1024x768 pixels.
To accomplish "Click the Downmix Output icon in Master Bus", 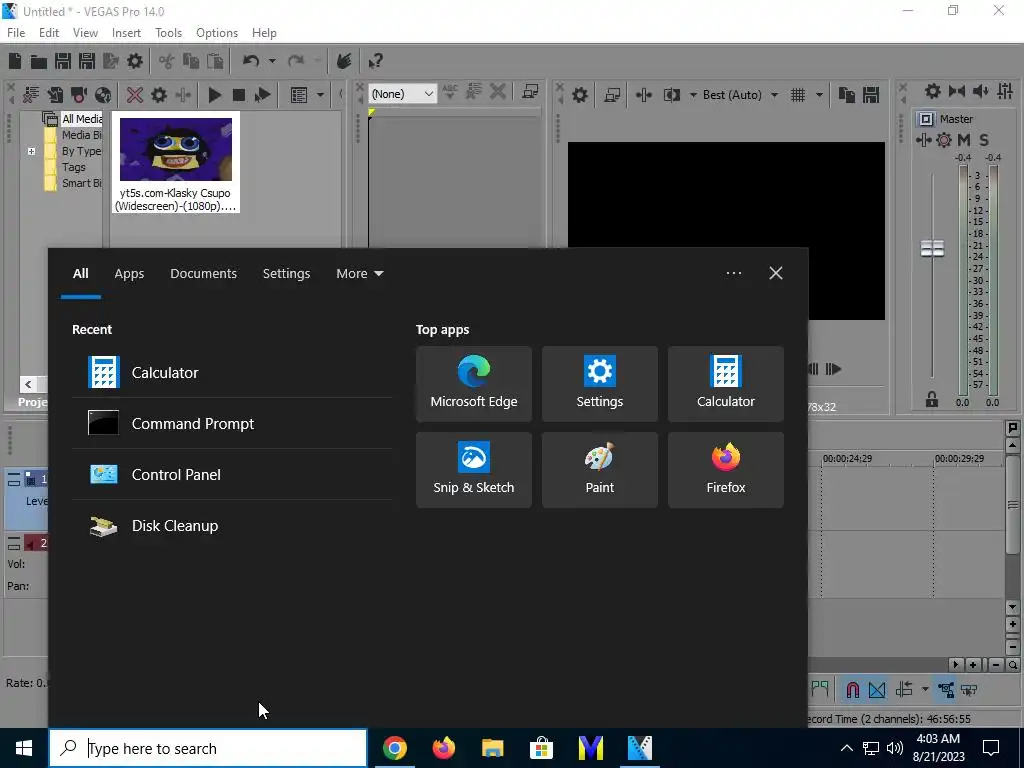I will (957, 91).
